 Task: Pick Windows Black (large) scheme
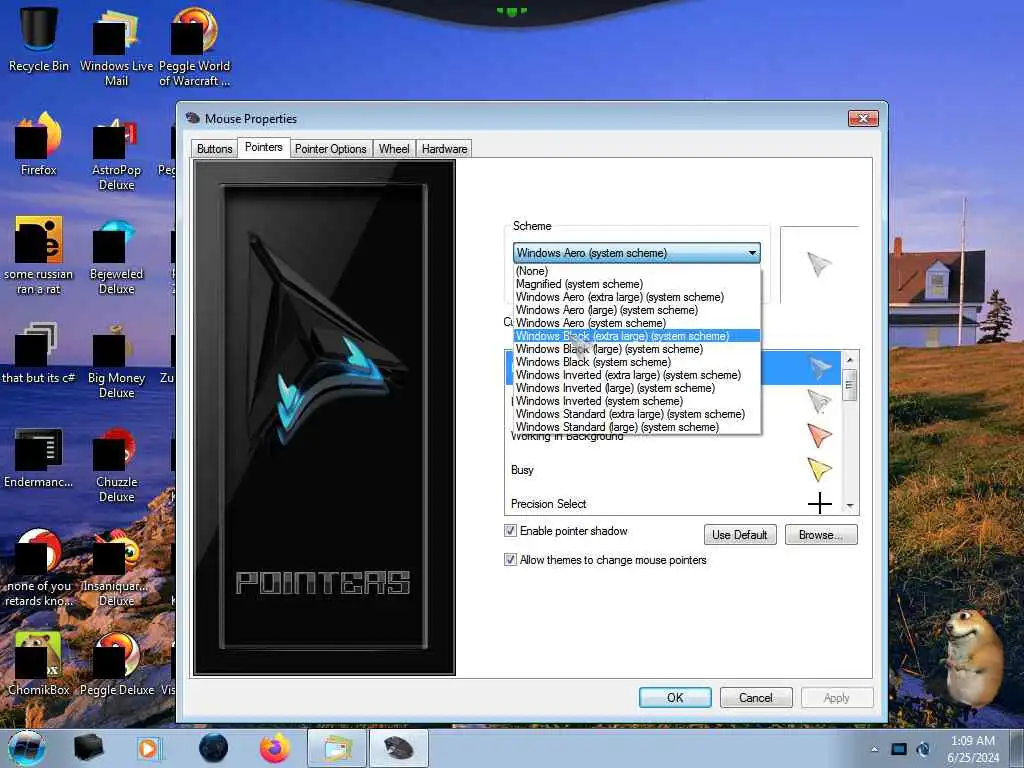637,349
